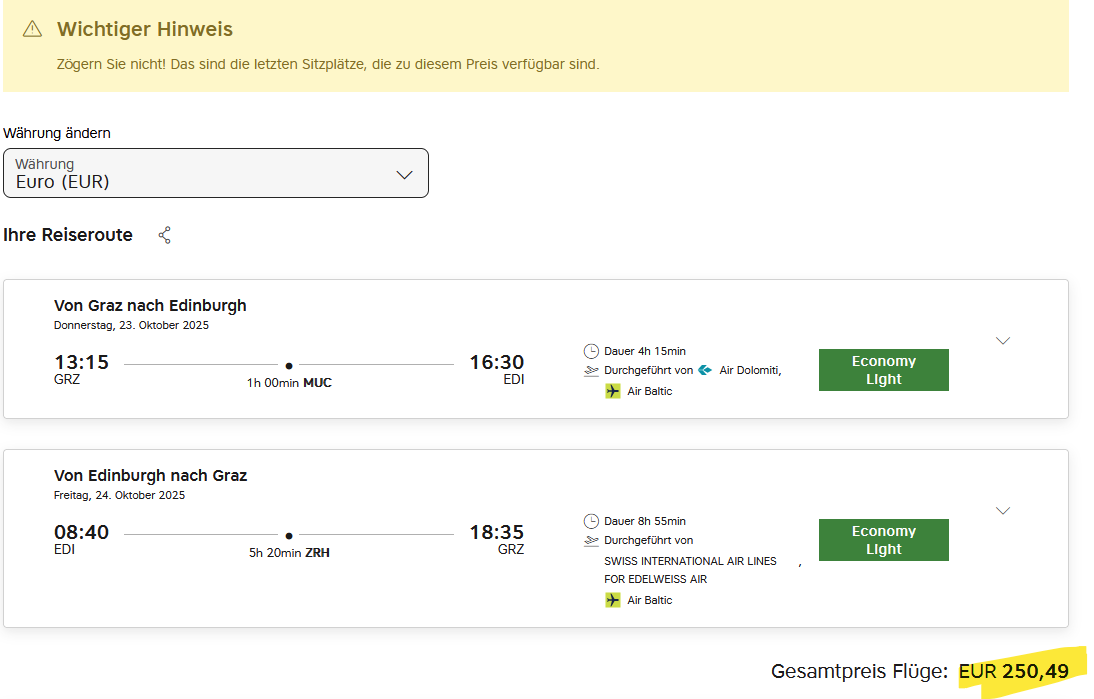Viewport: 1094px width, 699px height.
Task: Click Air Baltic logo in Graz–Edinburgh flight
Action: coord(613,391)
